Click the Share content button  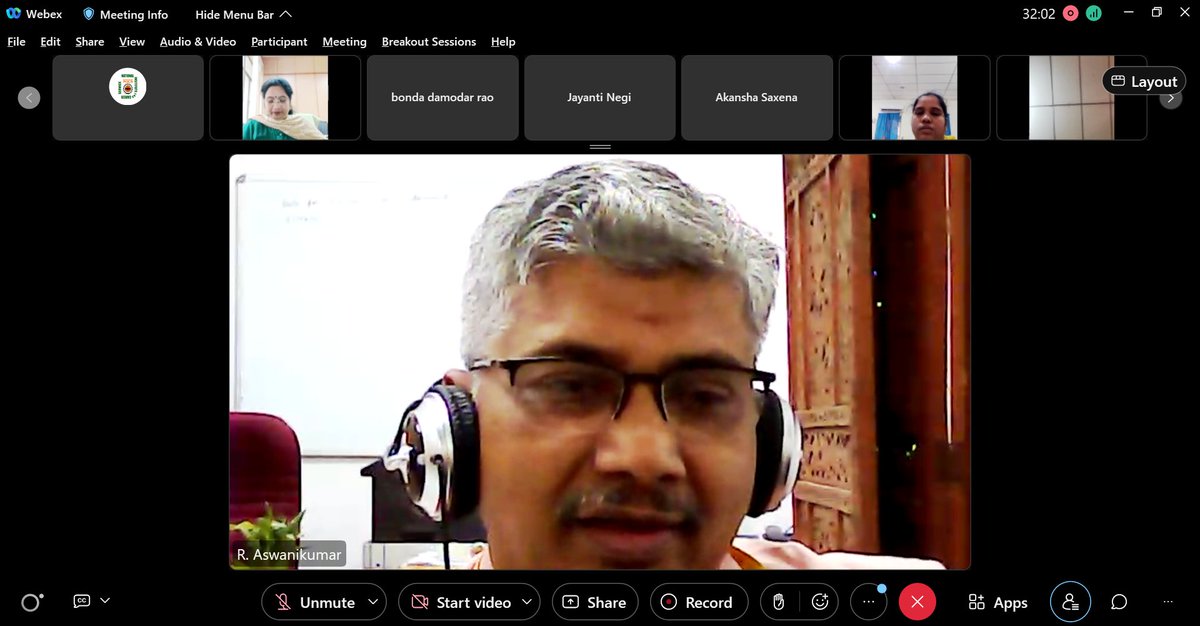pos(595,602)
